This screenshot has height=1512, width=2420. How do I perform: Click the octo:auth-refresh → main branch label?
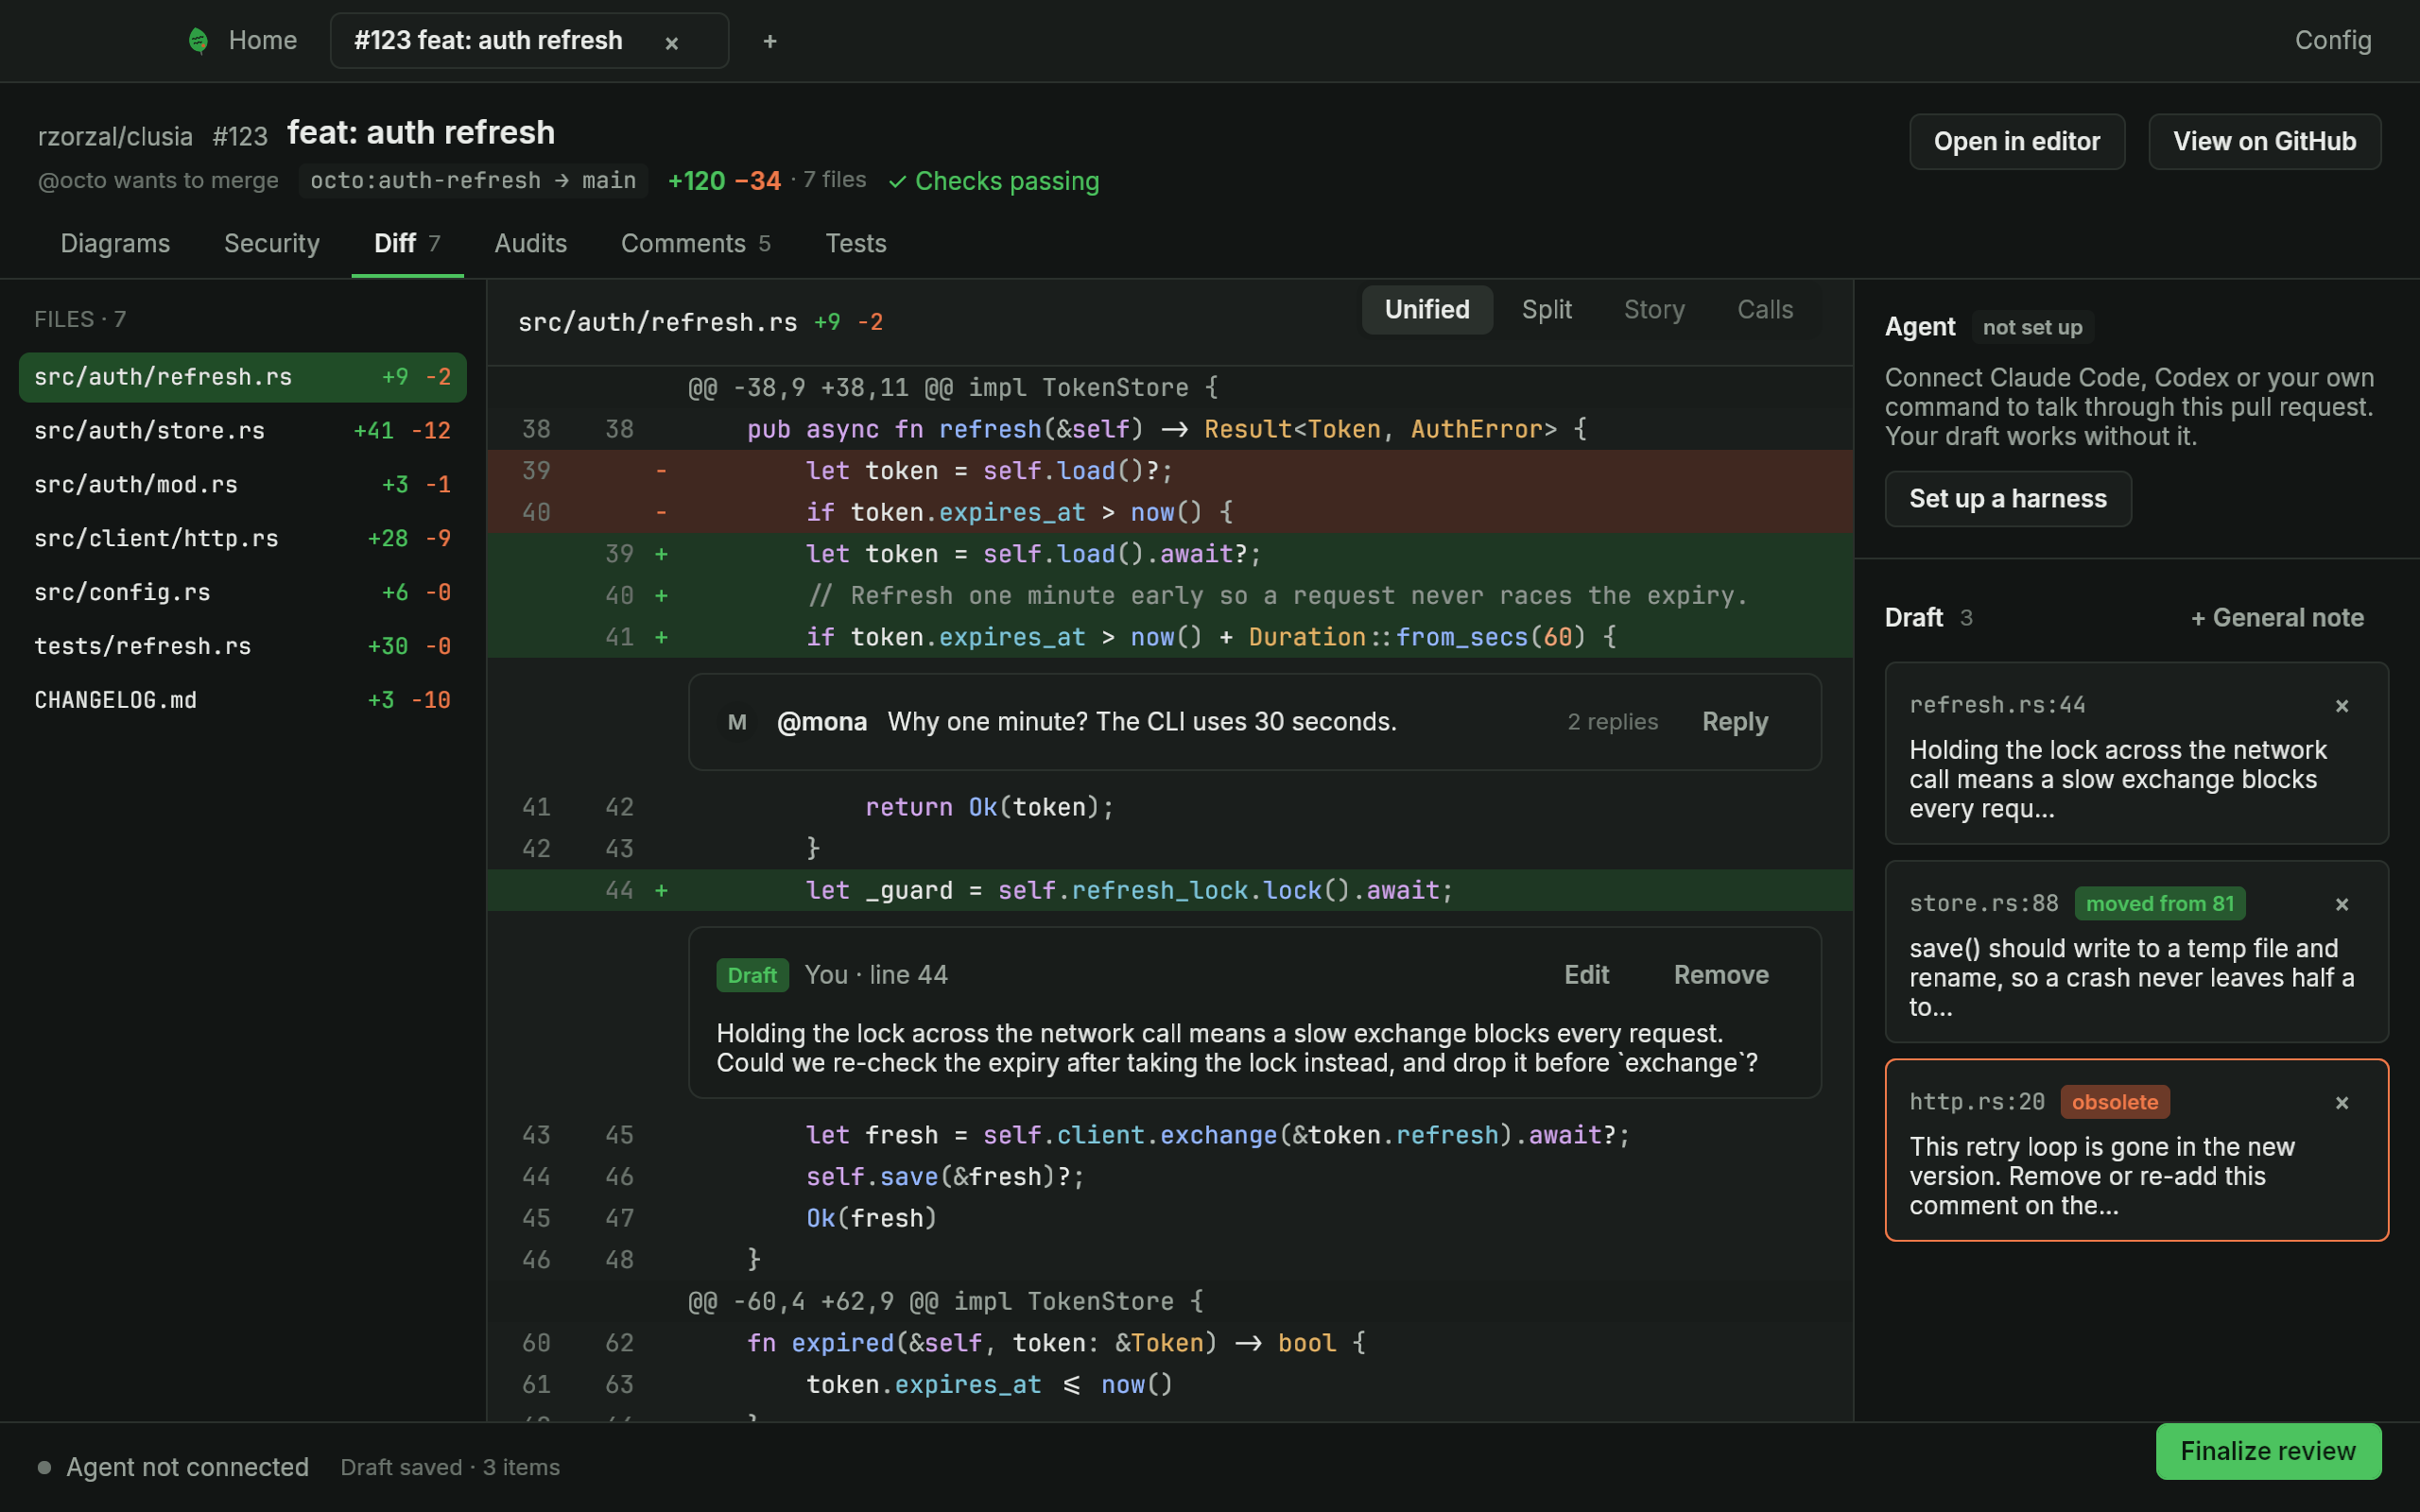[x=473, y=181]
